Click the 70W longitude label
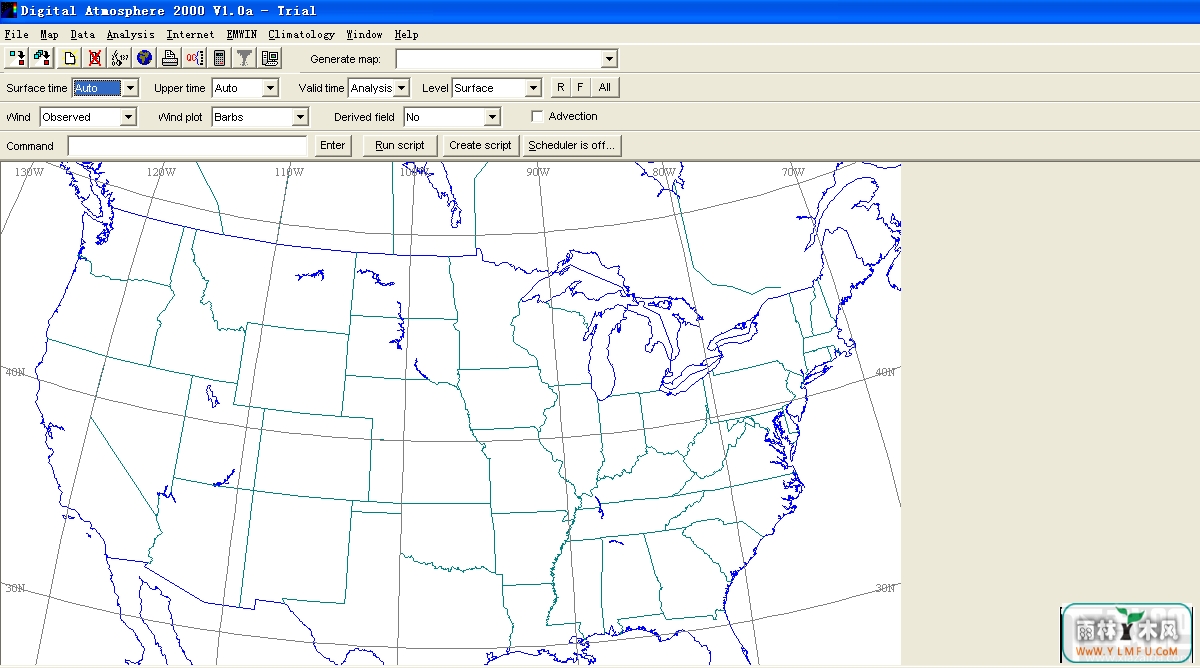The height and width of the screenshot is (668, 1200). tap(793, 172)
